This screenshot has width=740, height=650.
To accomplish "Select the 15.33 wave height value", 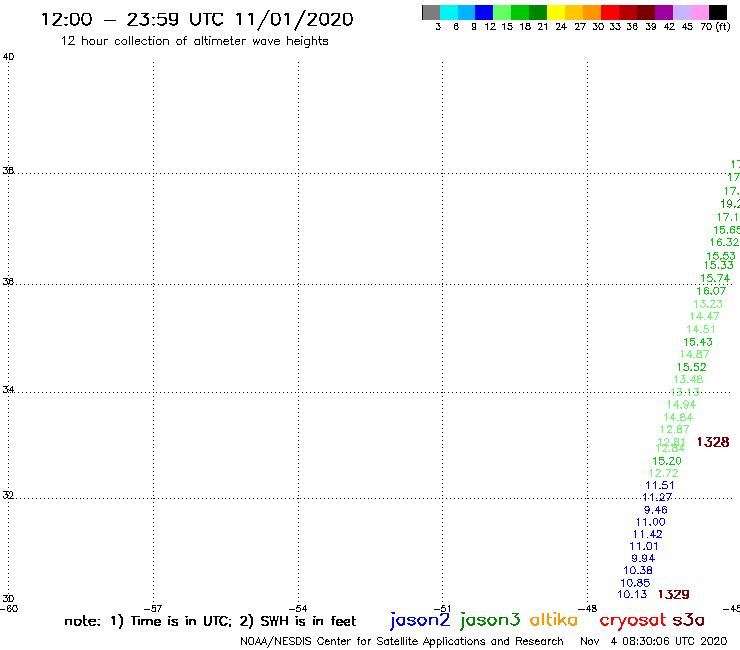I will point(719,265).
